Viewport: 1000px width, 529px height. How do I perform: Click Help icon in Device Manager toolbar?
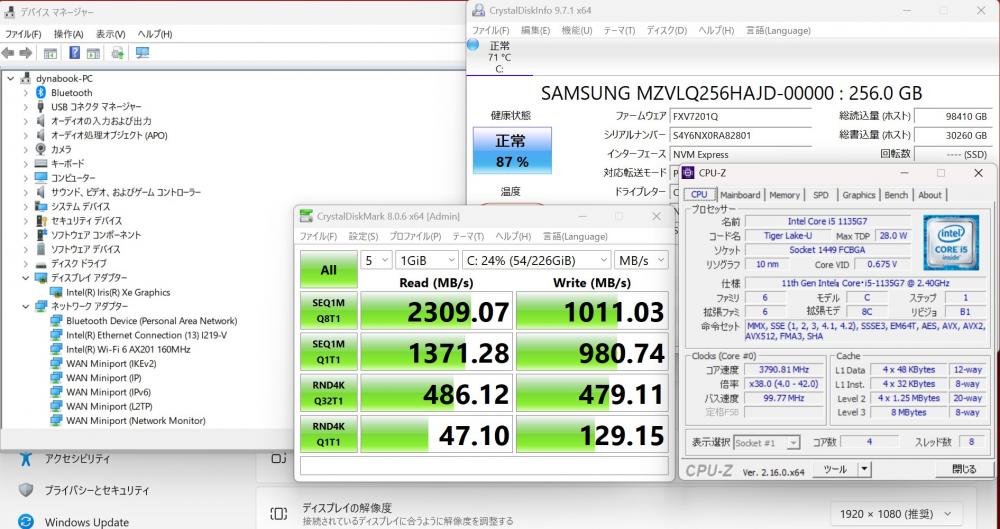point(75,53)
